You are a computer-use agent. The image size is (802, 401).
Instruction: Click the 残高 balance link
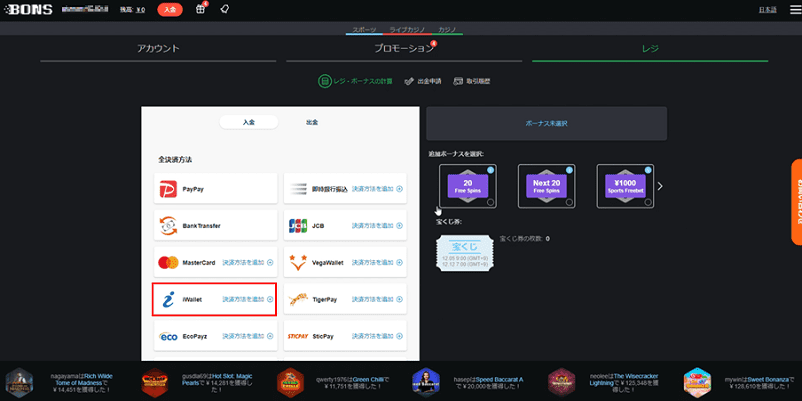(132, 10)
